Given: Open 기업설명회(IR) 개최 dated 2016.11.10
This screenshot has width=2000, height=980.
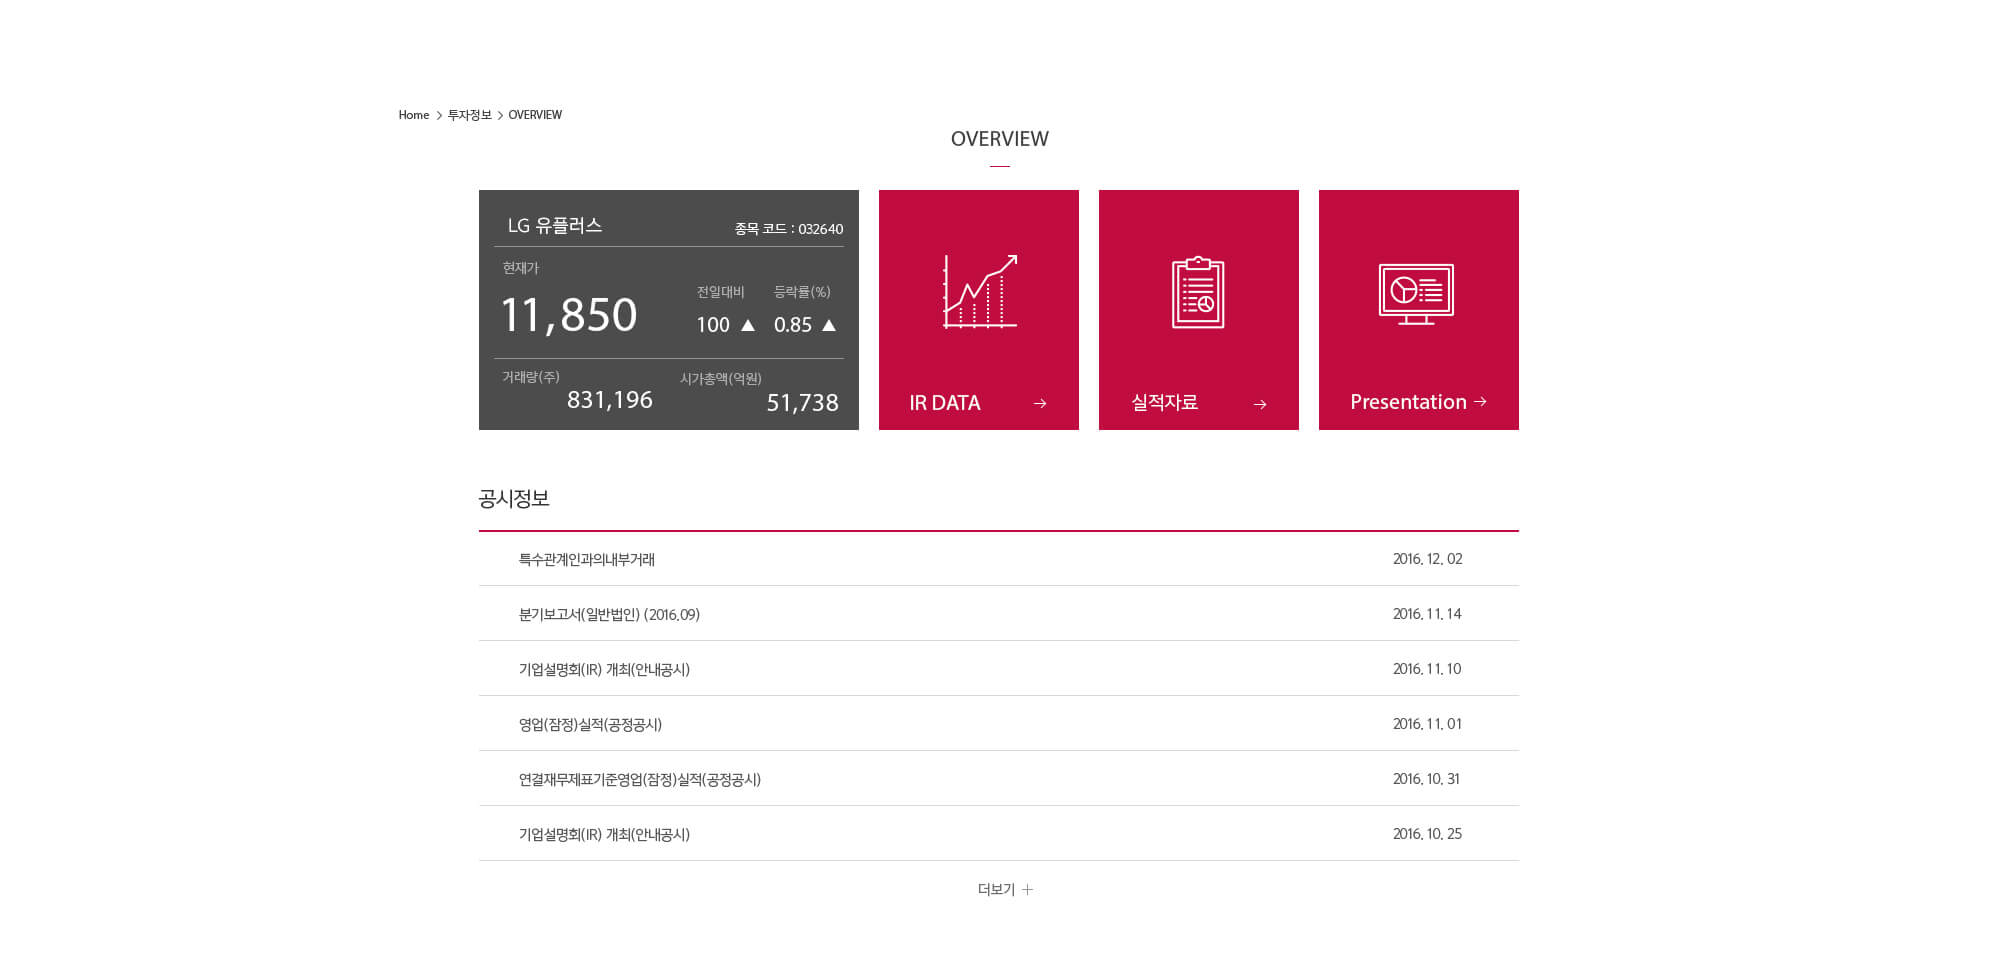Looking at the screenshot, I should [x=604, y=669].
